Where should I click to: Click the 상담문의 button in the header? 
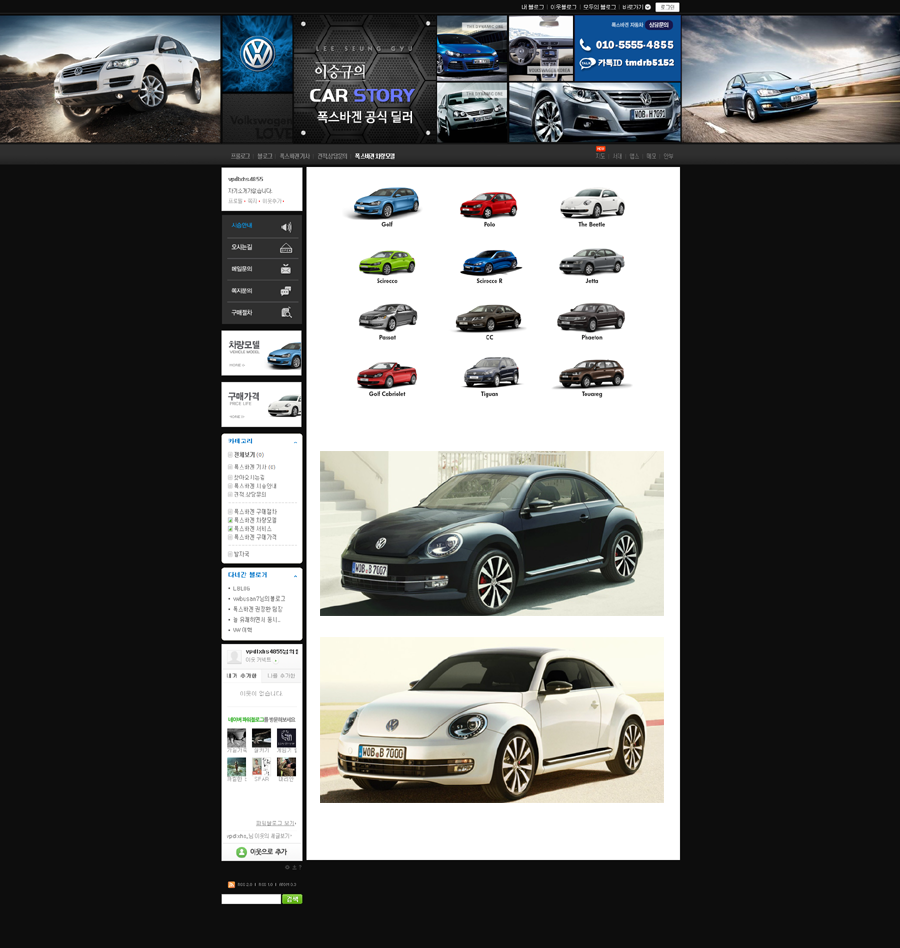[659, 25]
